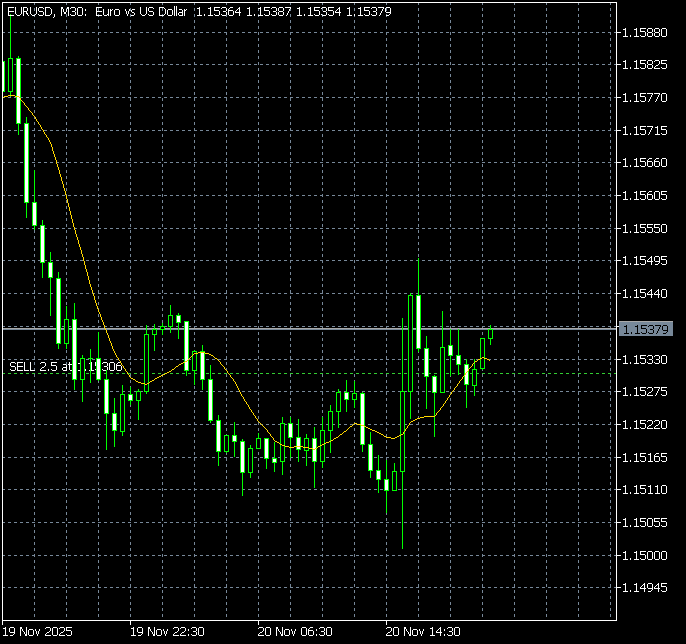The image size is (686, 644).
Task: Click the latest candlestick at the right end
Action: (490, 335)
